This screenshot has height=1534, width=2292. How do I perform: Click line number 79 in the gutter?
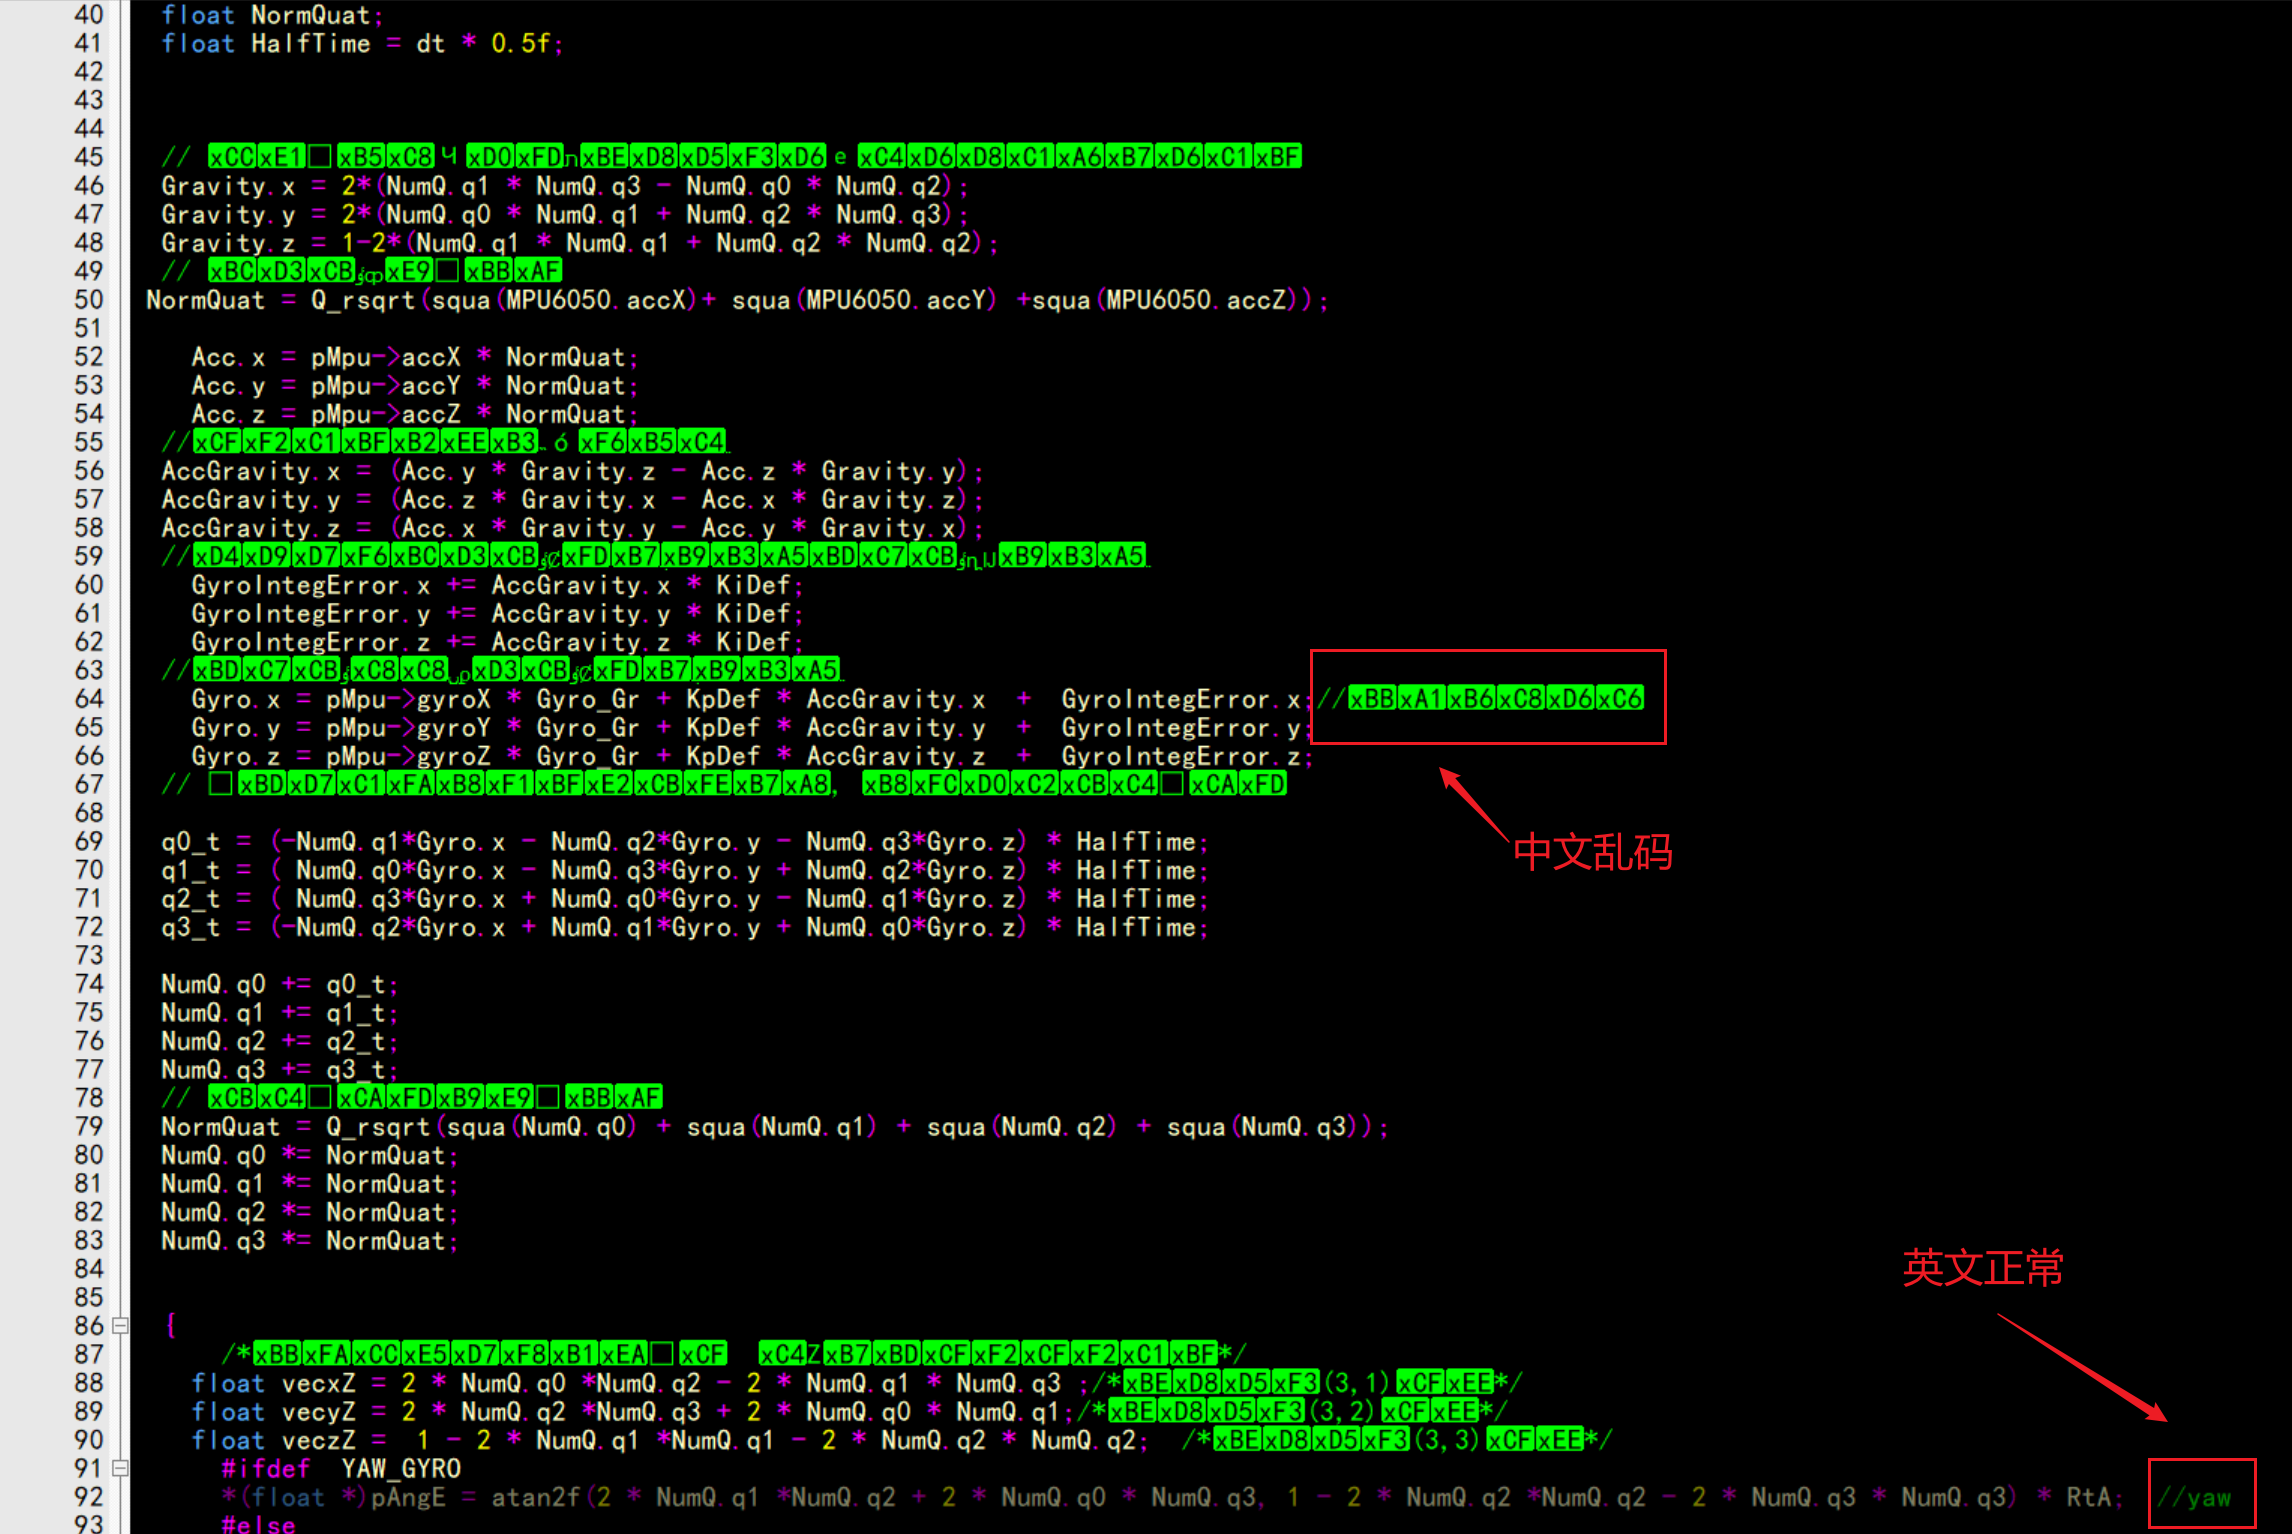coord(88,1126)
